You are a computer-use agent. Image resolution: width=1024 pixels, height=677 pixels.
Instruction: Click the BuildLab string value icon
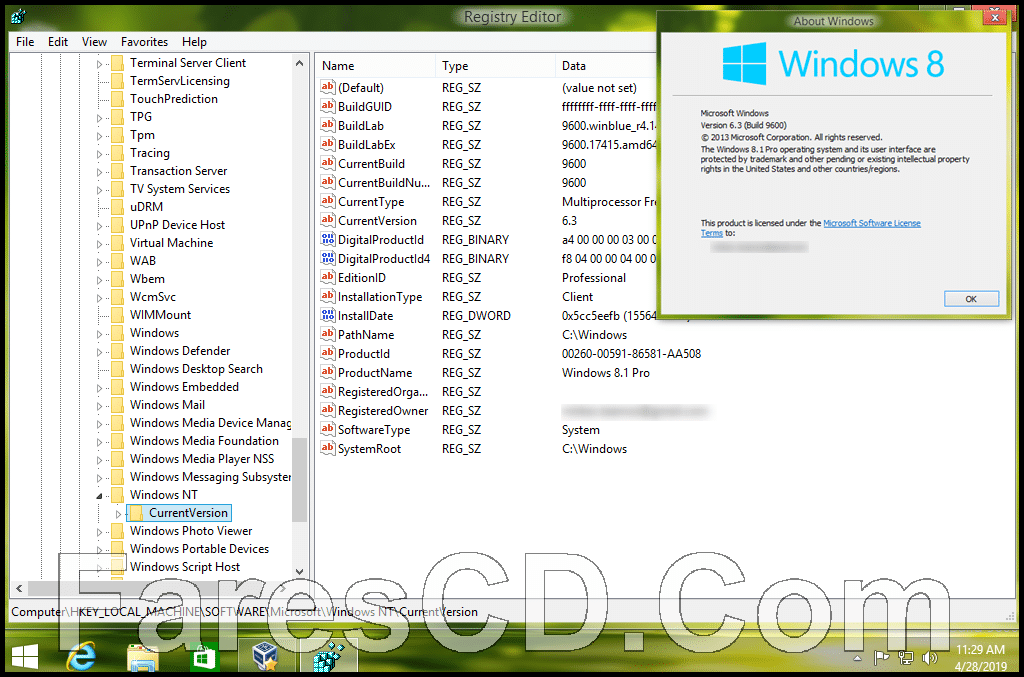[327, 125]
